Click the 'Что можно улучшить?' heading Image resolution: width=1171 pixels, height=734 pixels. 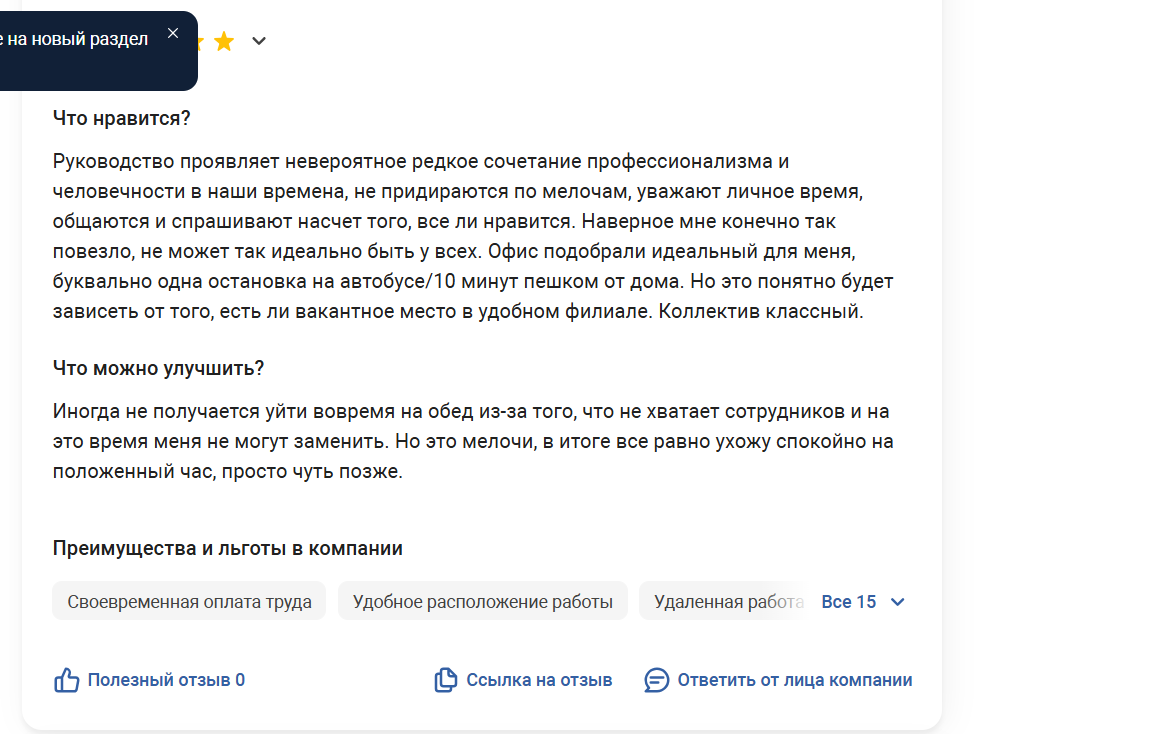pyautogui.click(x=158, y=368)
